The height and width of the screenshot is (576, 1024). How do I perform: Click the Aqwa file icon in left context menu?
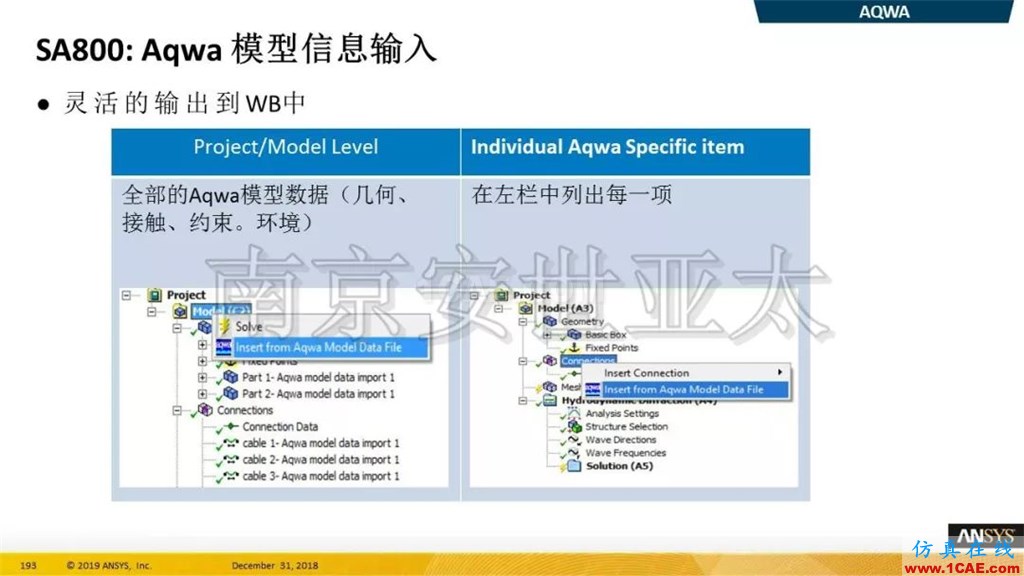point(224,347)
